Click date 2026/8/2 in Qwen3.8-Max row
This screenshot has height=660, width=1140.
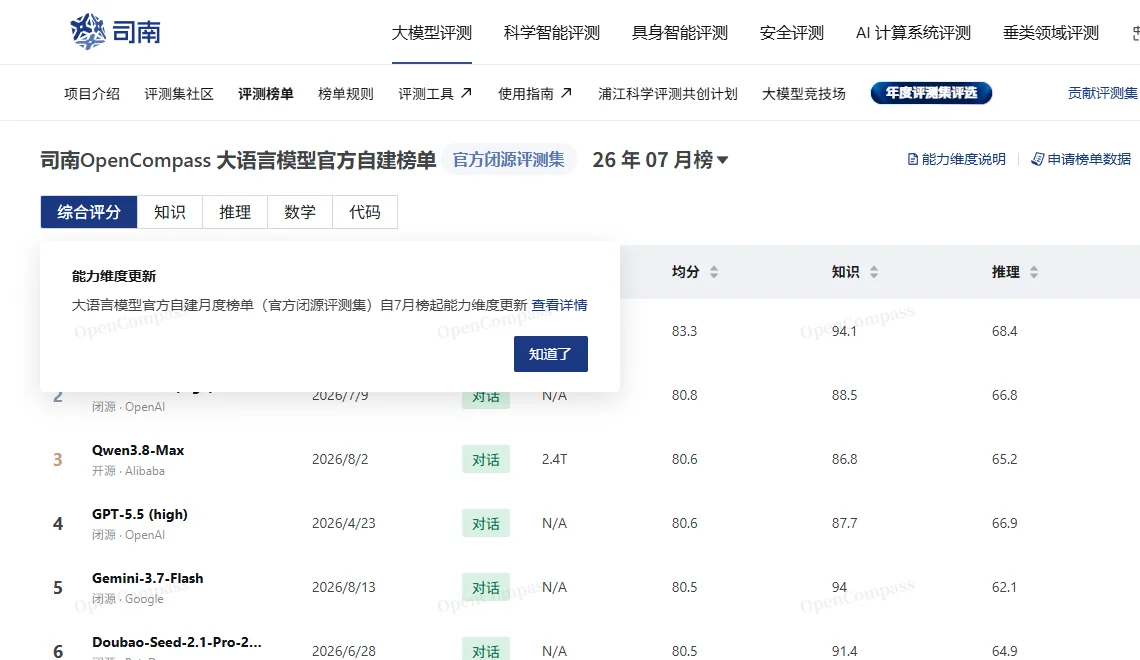340,459
